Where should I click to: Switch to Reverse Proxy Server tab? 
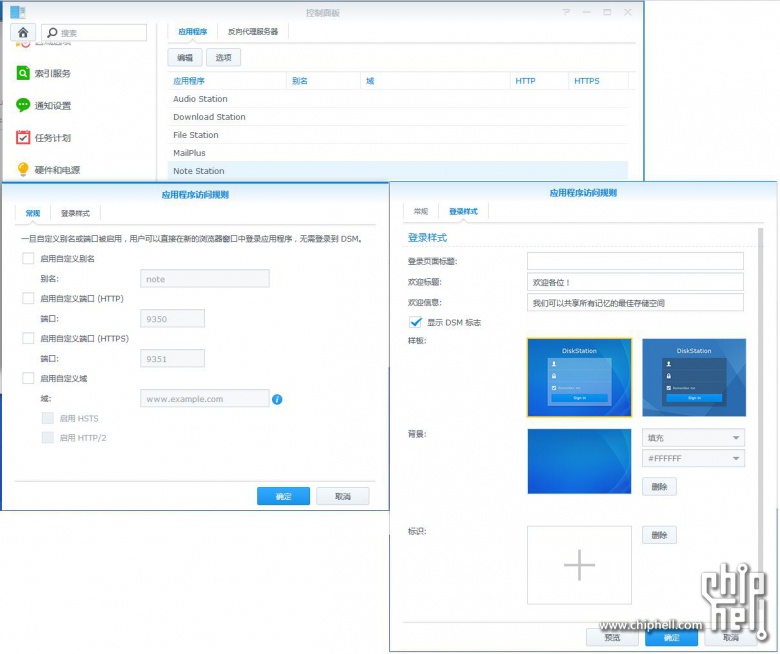click(x=253, y=32)
